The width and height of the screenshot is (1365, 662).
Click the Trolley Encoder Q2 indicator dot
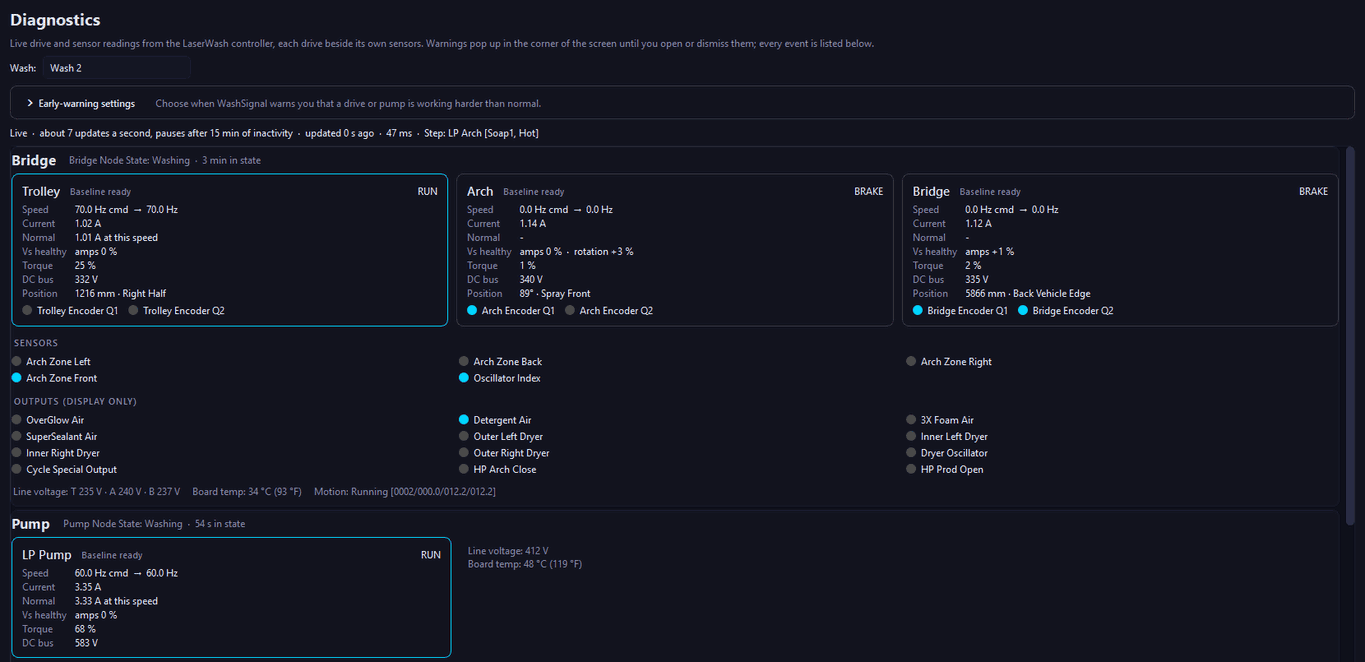(134, 311)
